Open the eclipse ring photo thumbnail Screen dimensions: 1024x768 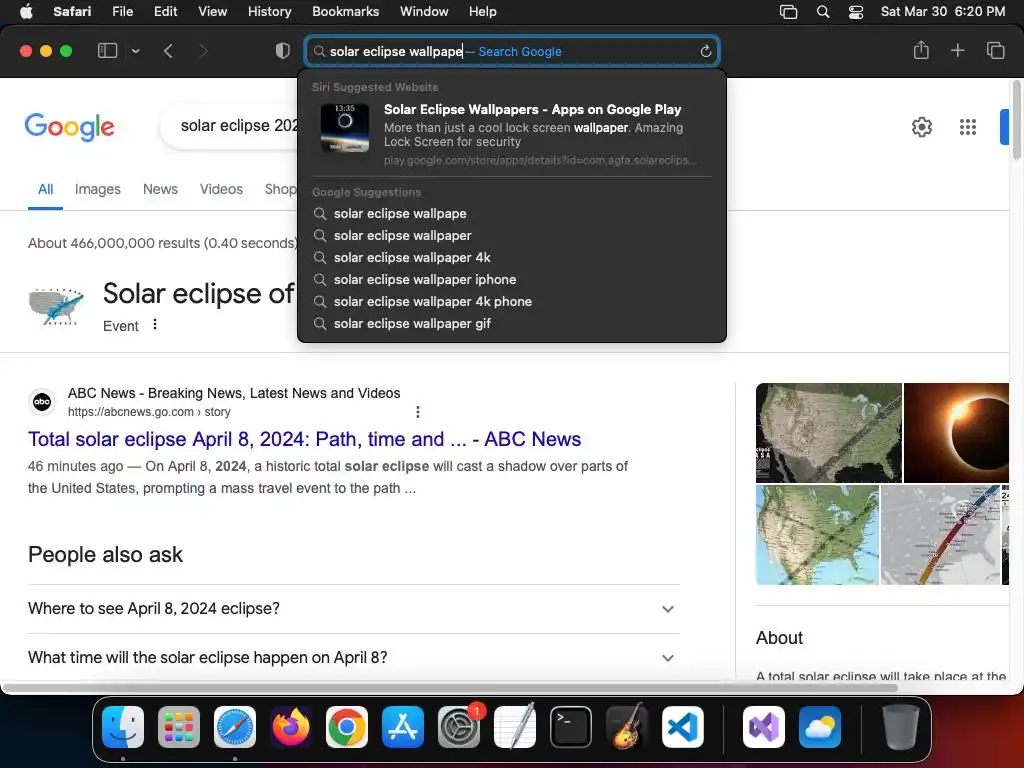coord(956,433)
